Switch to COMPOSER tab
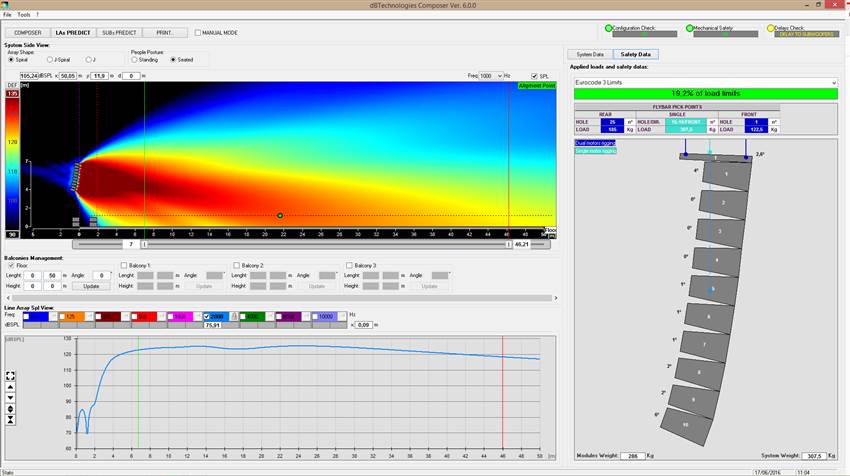The image size is (850, 476). pos(28,33)
